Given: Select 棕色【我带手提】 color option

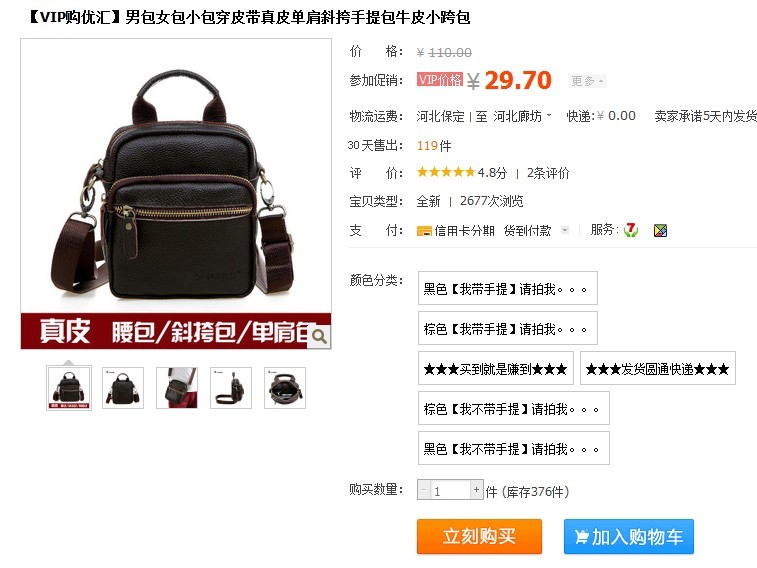Looking at the screenshot, I should tap(507, 328).
